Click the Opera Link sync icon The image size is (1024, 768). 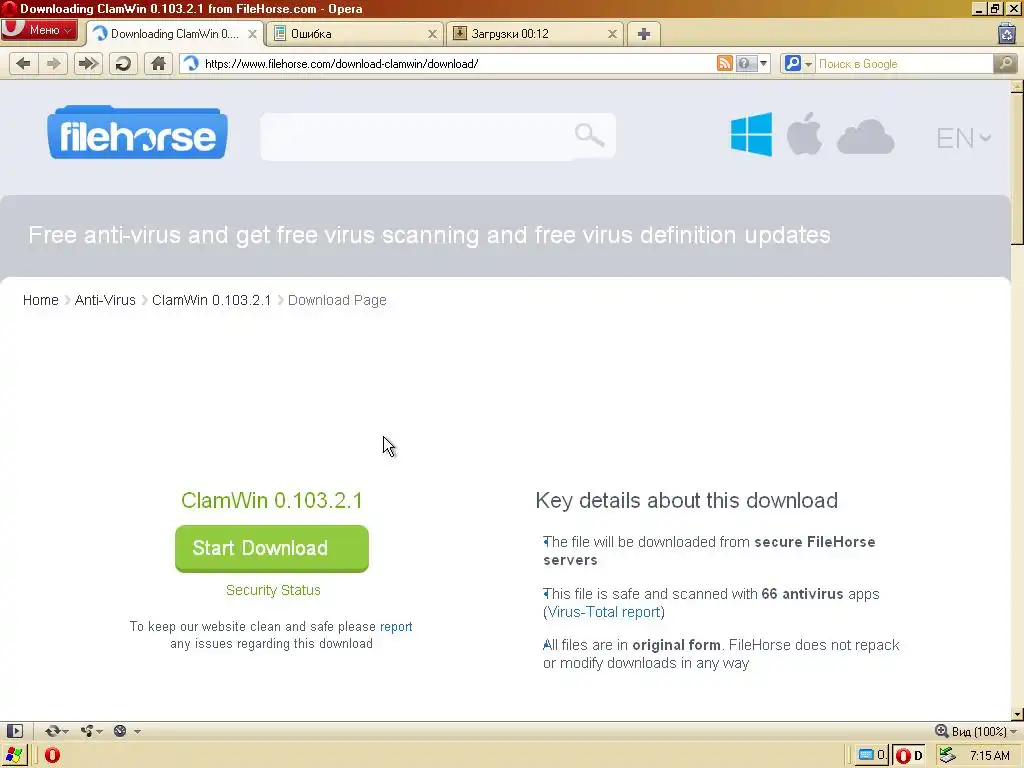pyautogui.click(x=52, y=731)
